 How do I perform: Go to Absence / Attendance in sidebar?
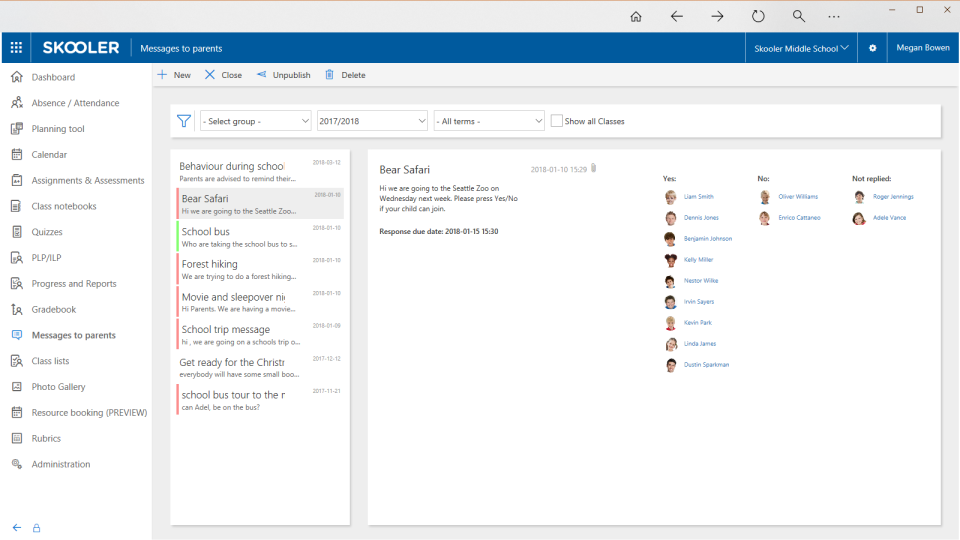(75, 103)
